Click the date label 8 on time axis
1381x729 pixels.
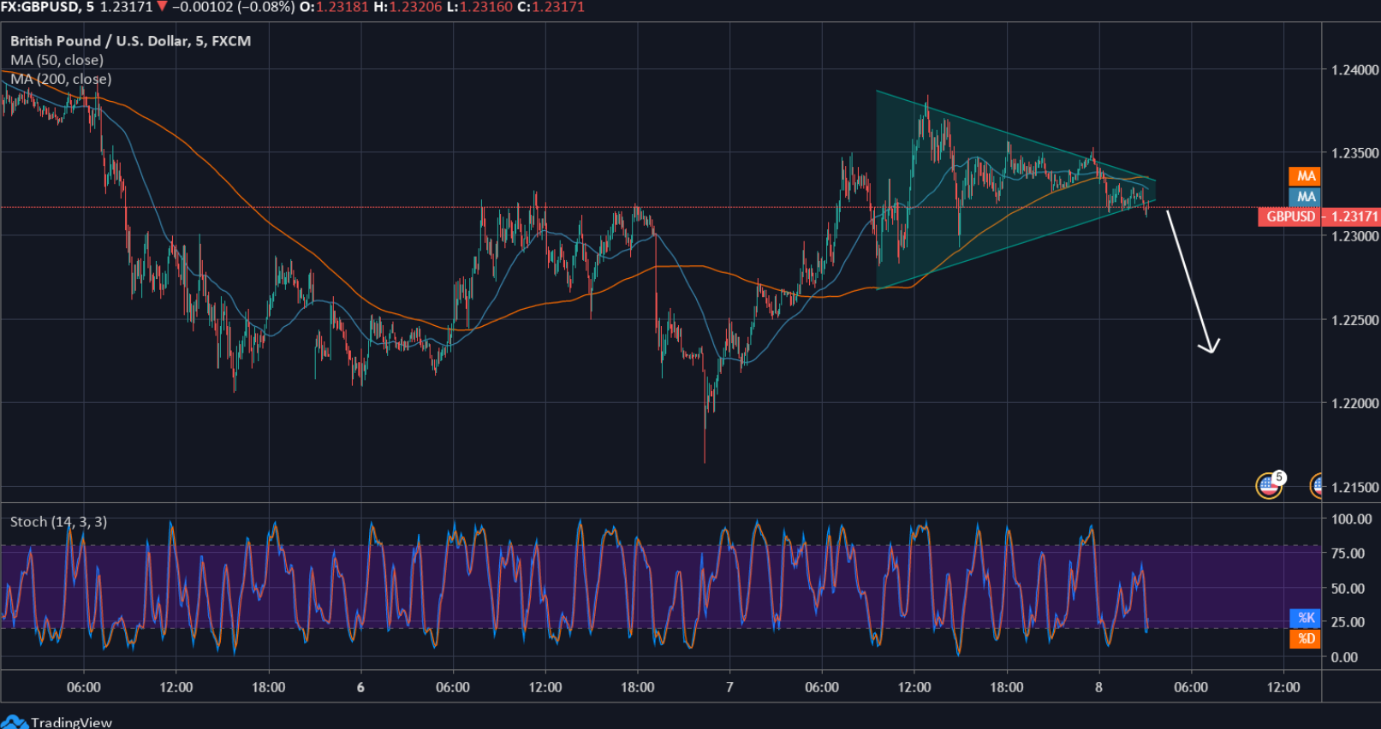(1098, 687)
